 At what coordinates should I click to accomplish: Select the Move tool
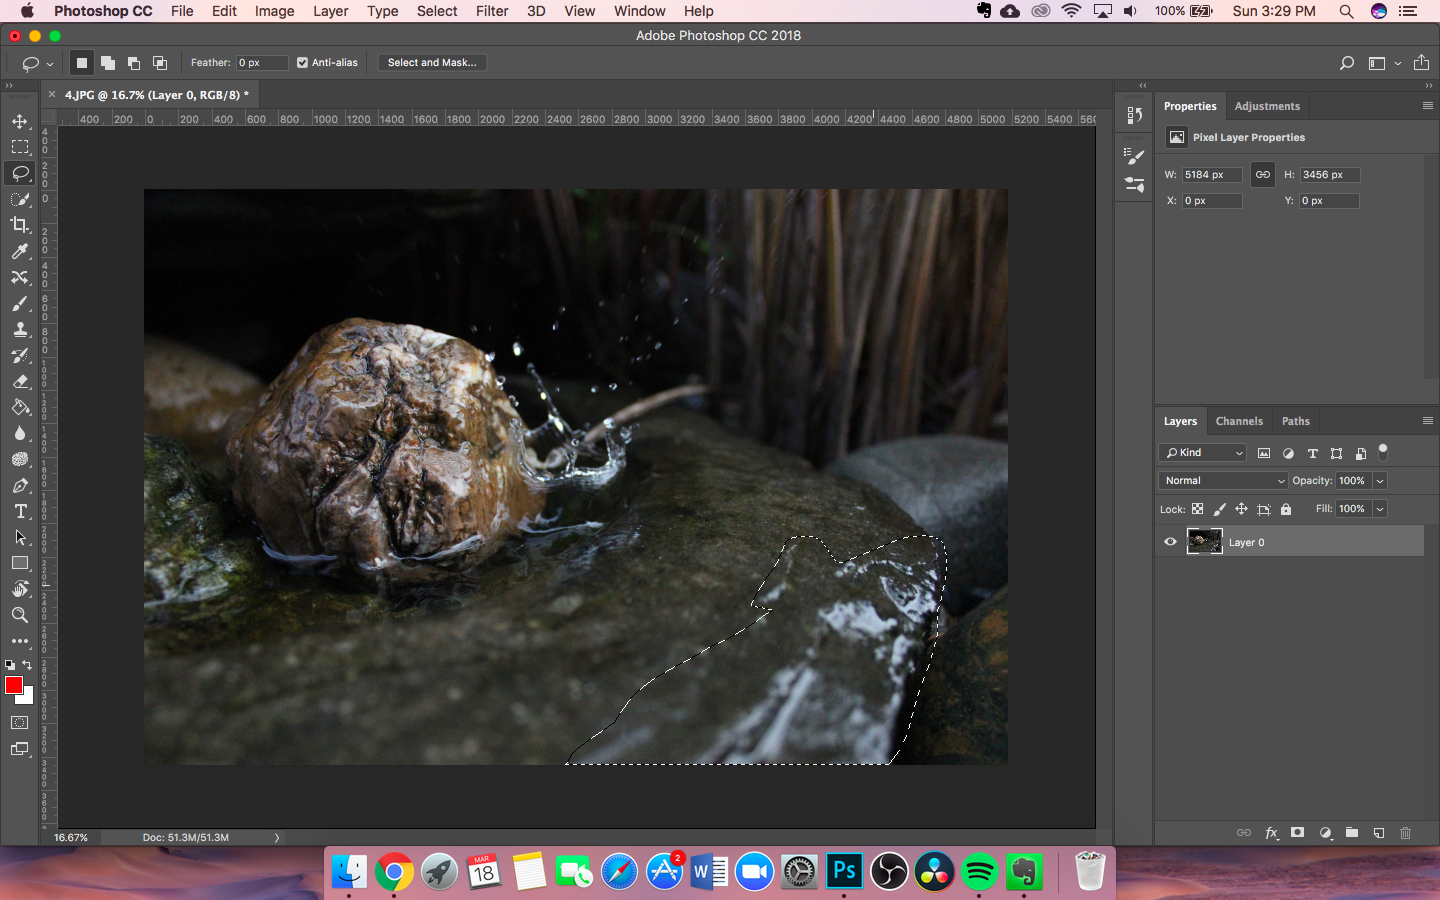click(20, 121)
